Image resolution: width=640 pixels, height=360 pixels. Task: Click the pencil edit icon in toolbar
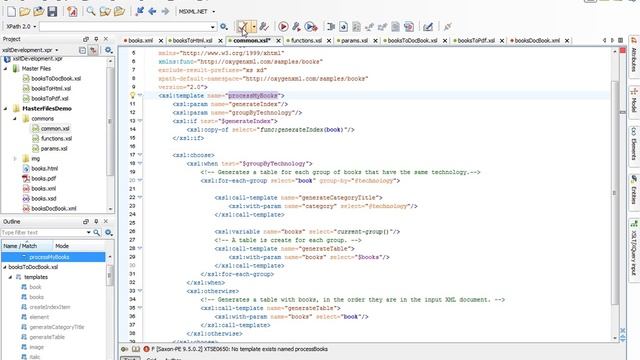(x=428, y=27)
